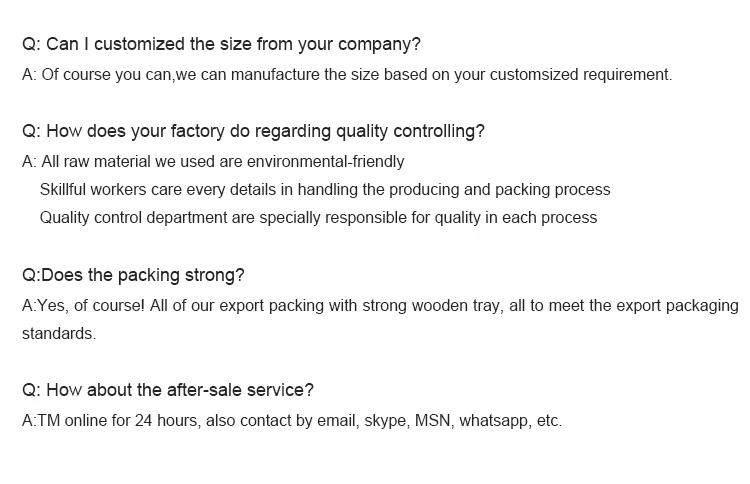
Task: Click the word "MSN" in the contact answer
Action: [435, 421]
